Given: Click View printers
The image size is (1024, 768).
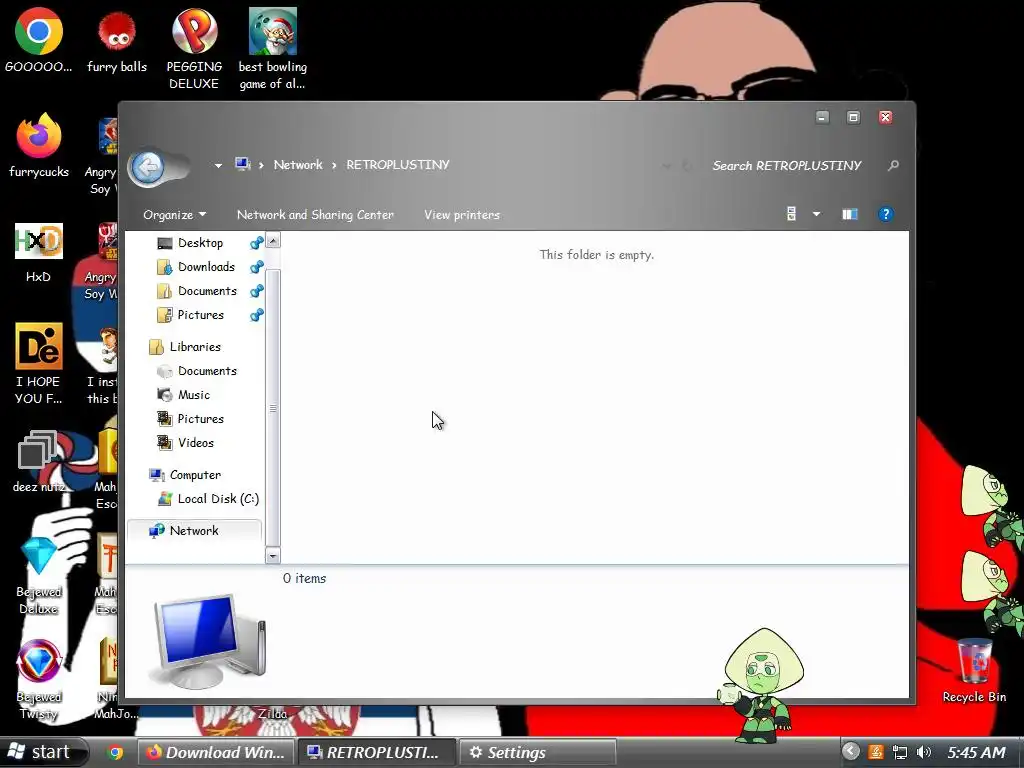Looking at the screenshot, I should (462, 215).
